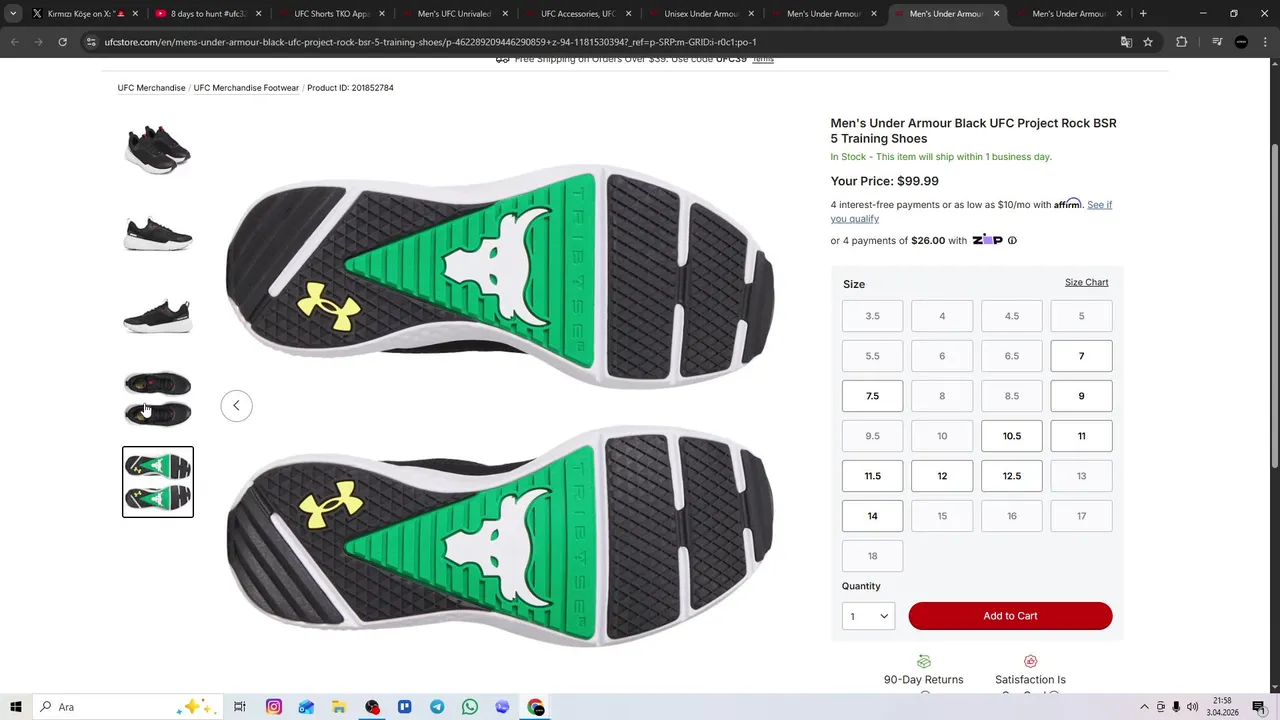Click the browser forward arrow

coord(38,42)
